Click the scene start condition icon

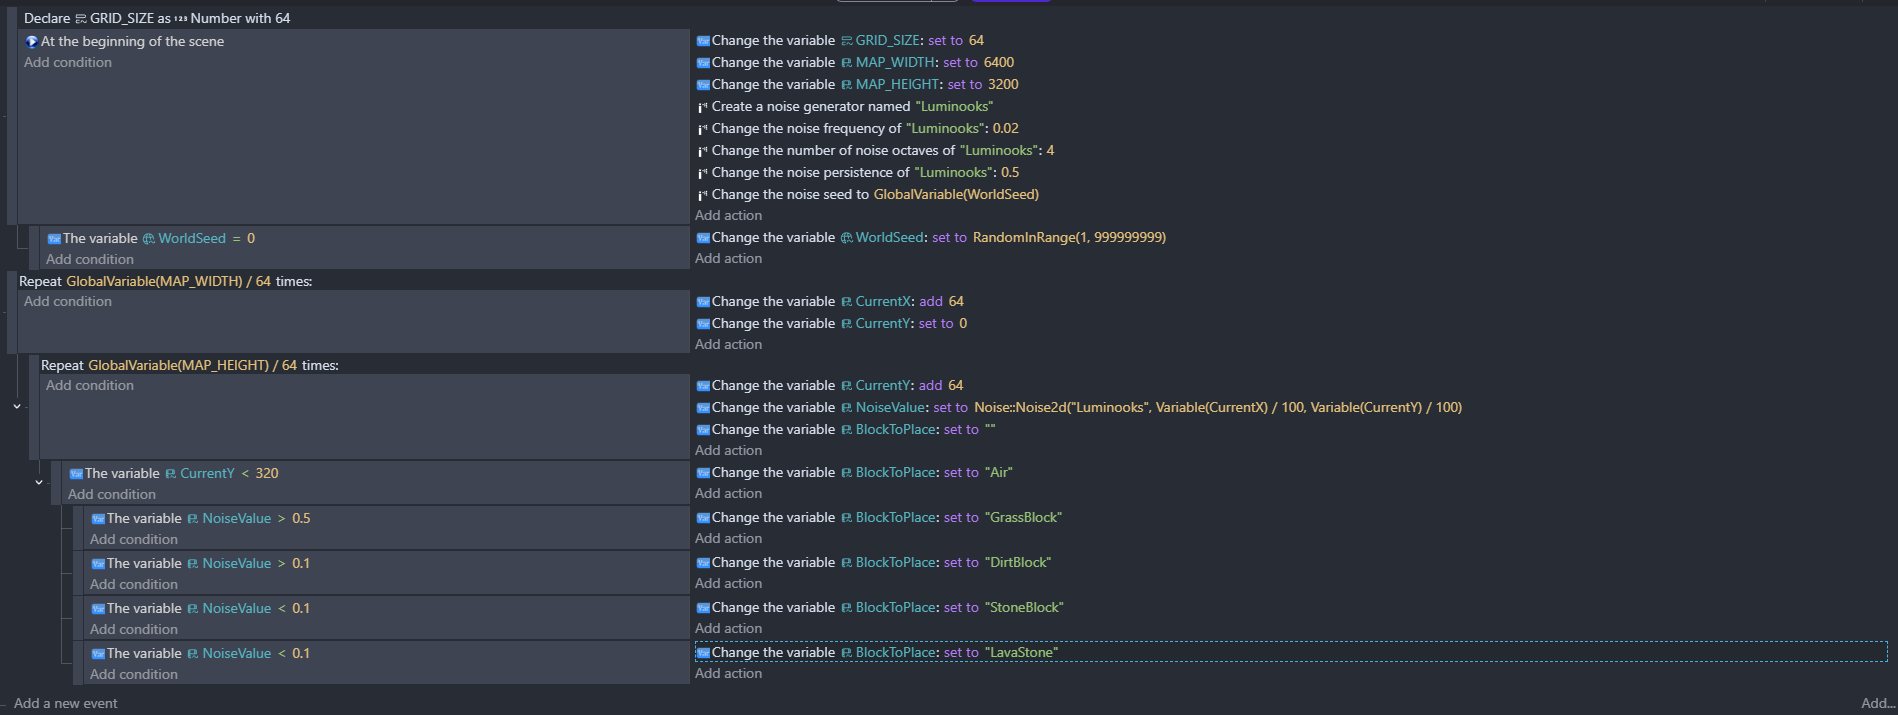tap(32, 42)
